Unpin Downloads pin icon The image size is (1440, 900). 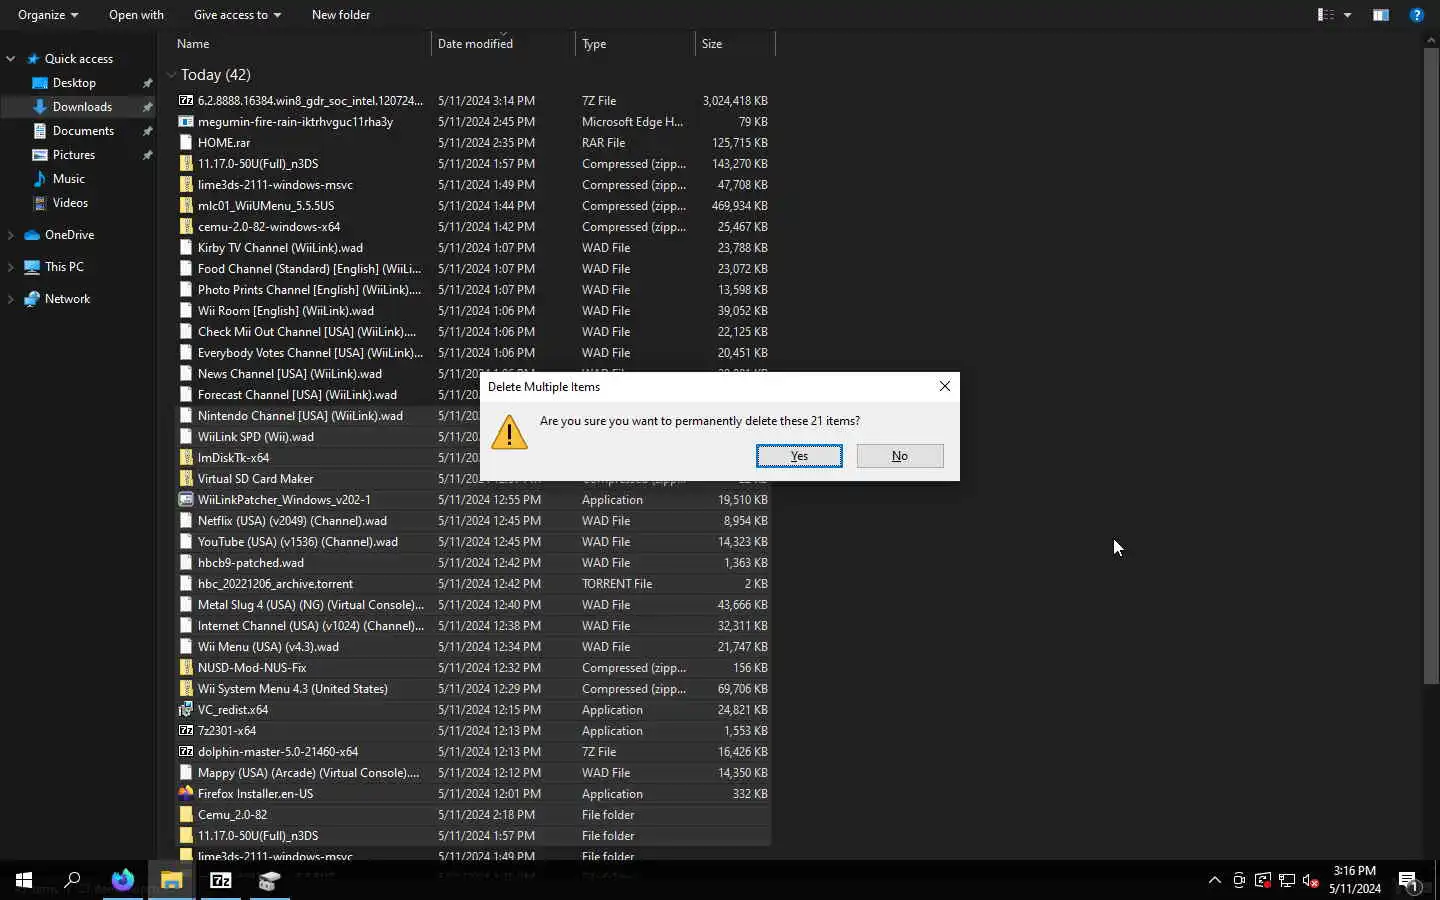pyautogui.click(x=147, y=107)
